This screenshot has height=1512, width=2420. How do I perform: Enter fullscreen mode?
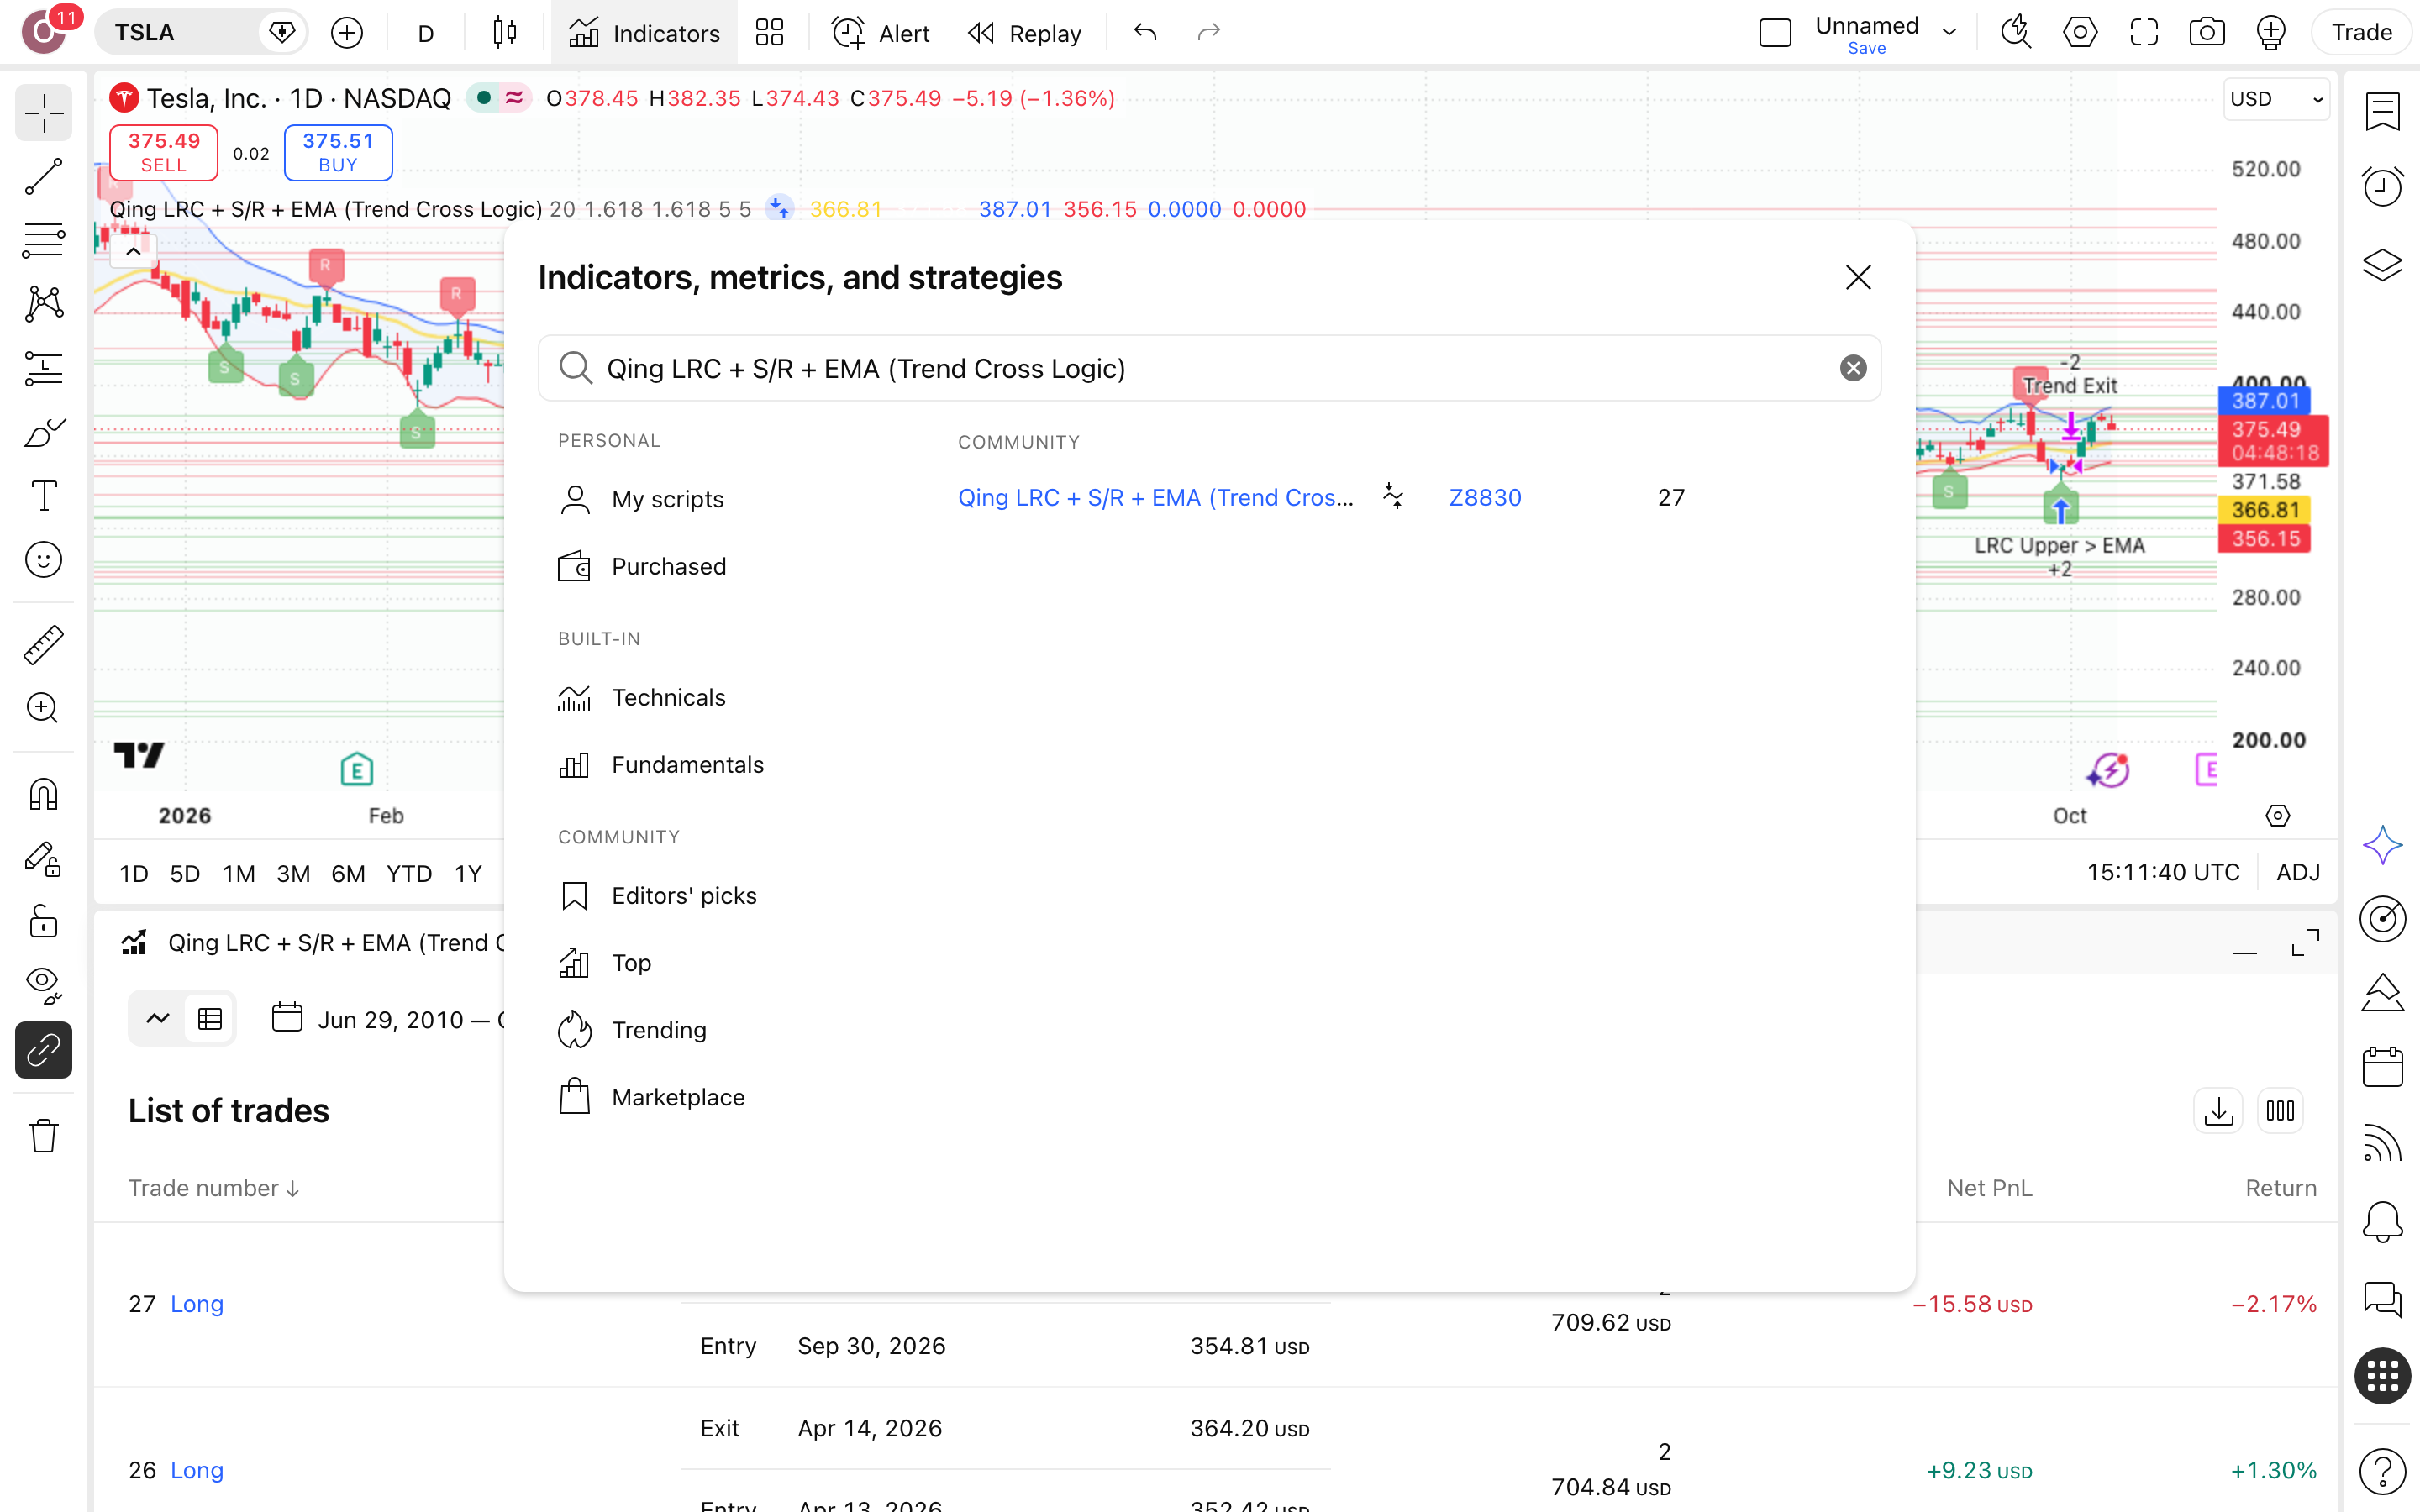(2143, 33)
